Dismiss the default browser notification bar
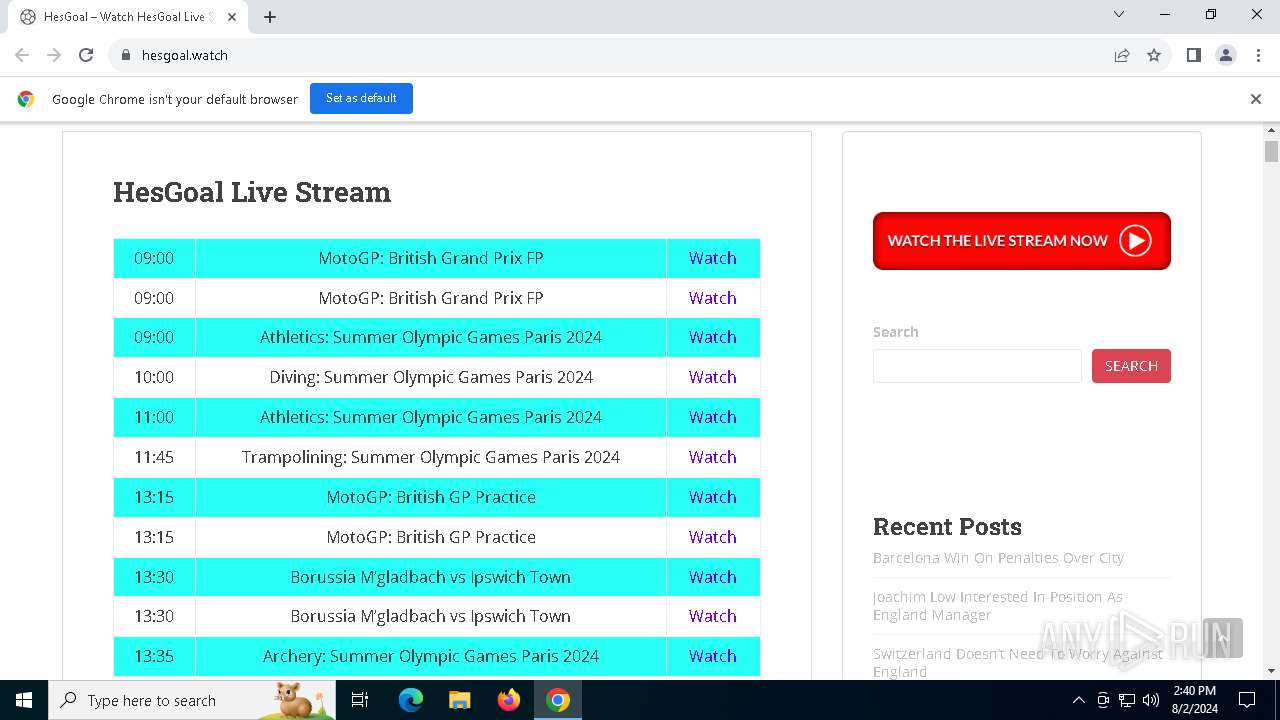1280x720 pixels. point(1256,99)
